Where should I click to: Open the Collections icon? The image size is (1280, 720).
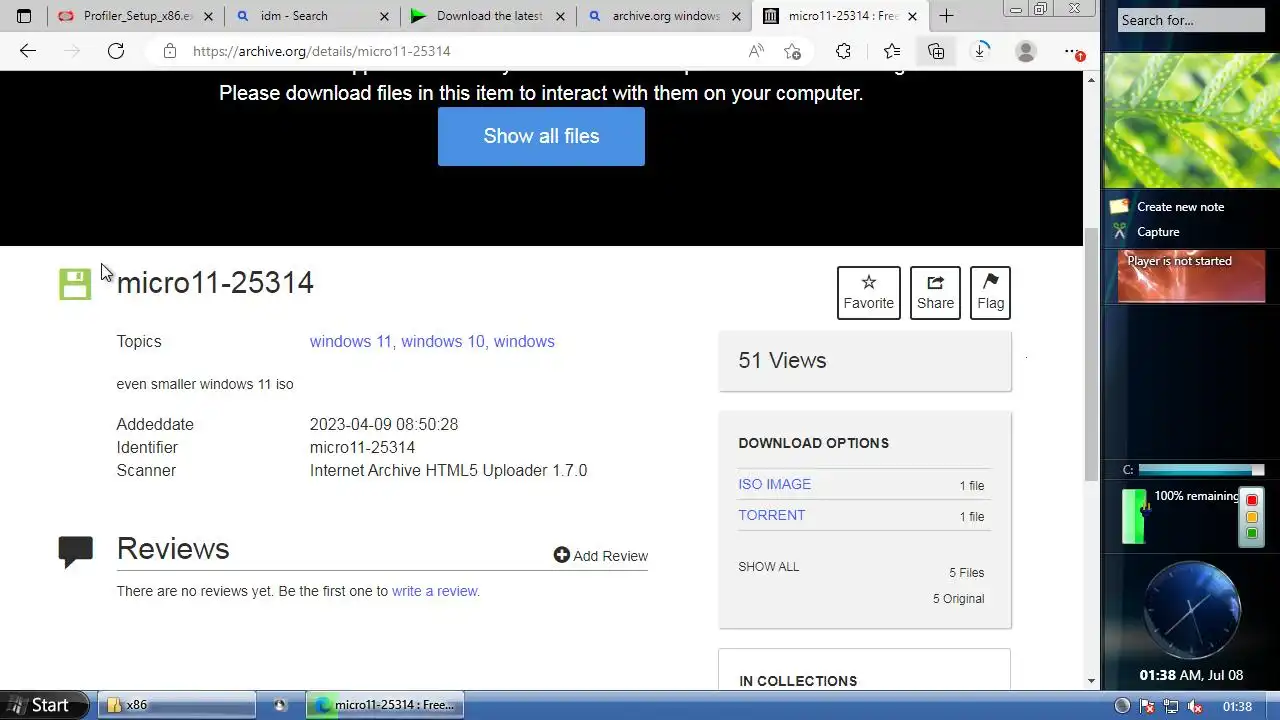(936, 51)
